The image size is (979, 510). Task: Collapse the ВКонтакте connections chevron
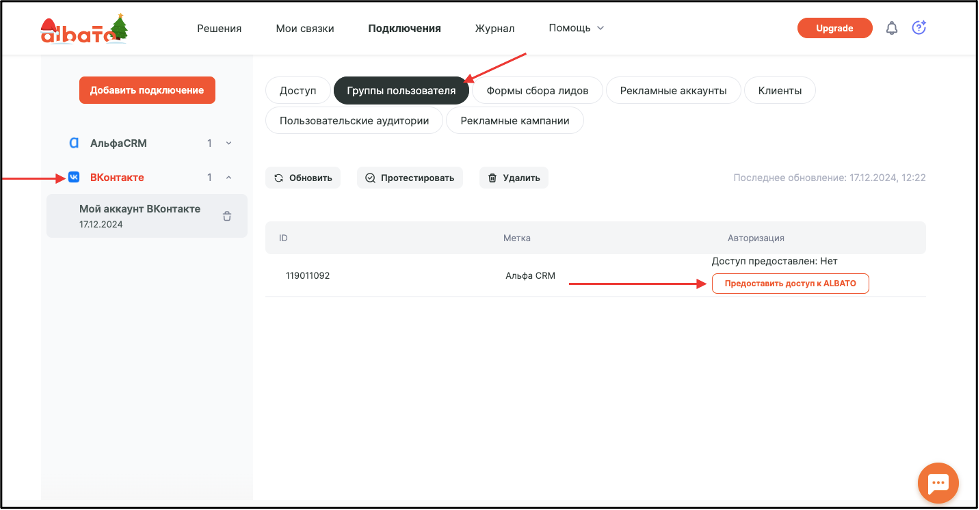pos(229,177)
